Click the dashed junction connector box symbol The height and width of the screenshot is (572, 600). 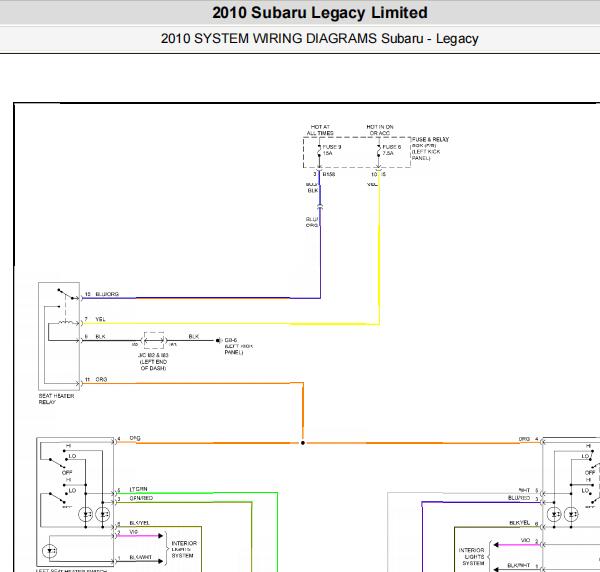pyautogui.click(x=154, y=340)
